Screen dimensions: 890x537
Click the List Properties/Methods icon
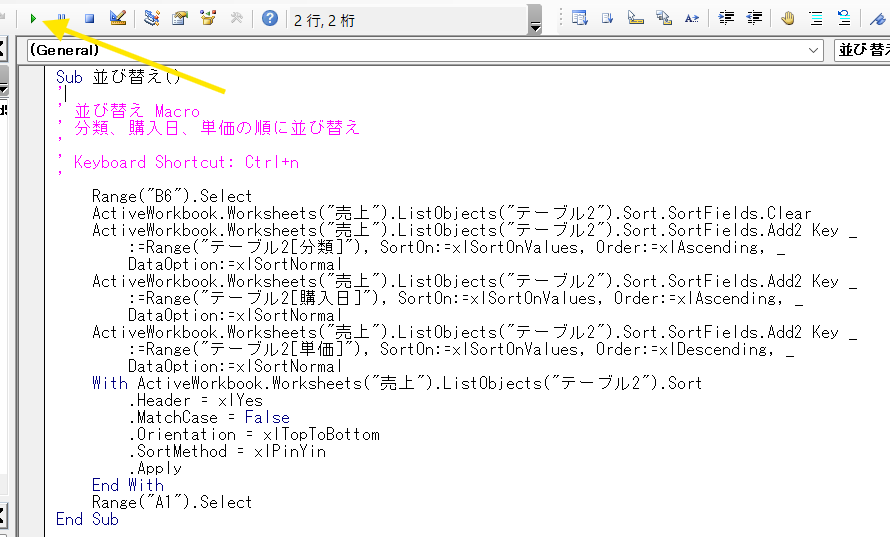(x=579, y=18)
